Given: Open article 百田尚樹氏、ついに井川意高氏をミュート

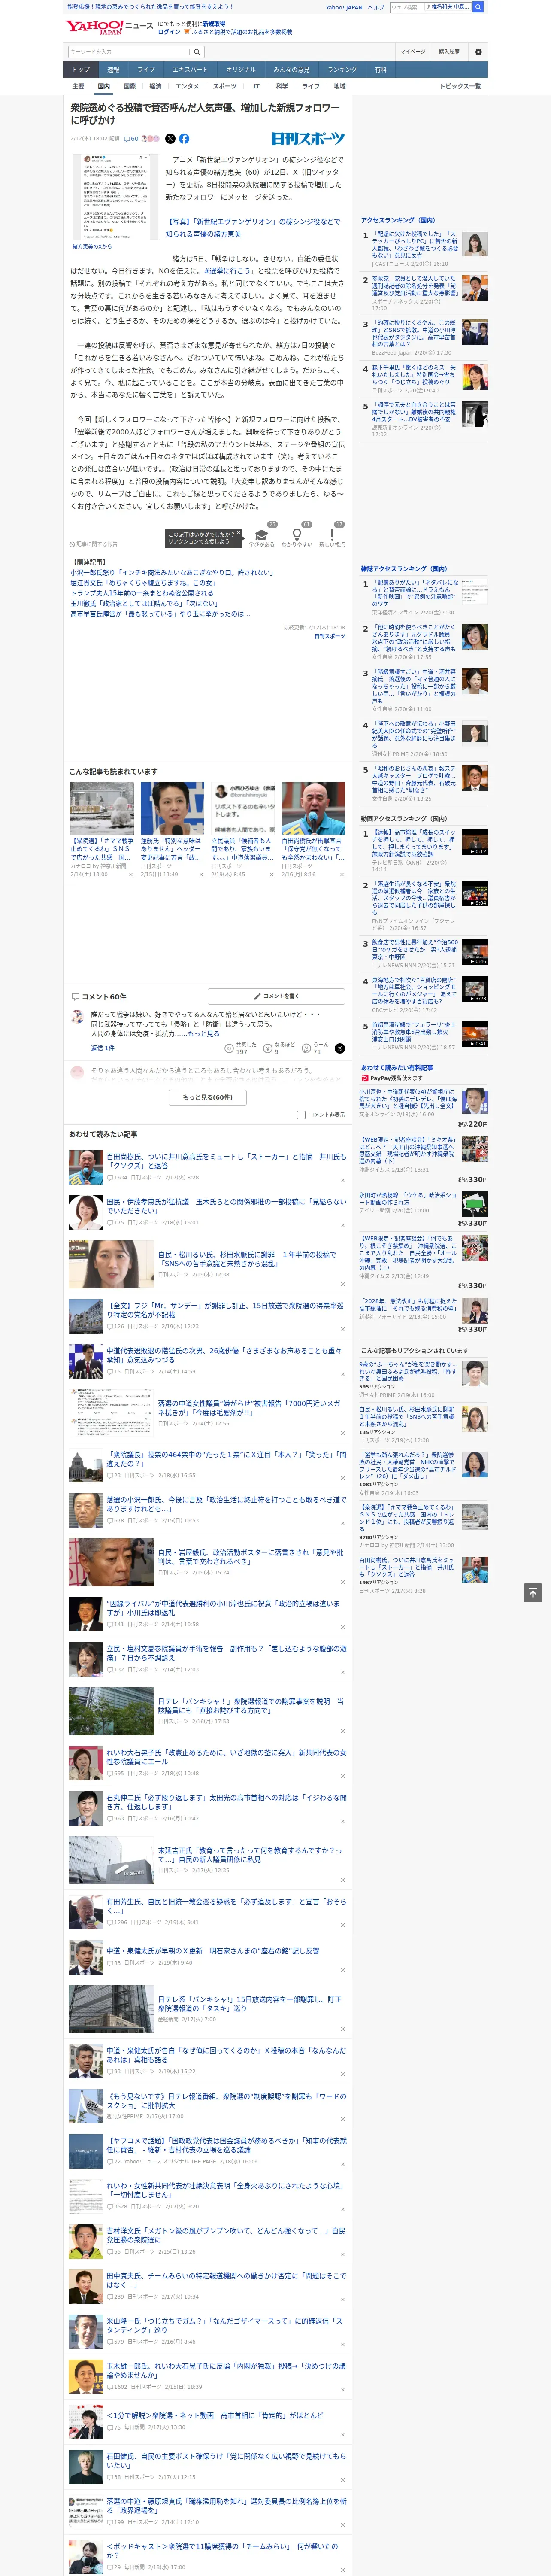Looking at the screenshot, I should coord(226,1161).
